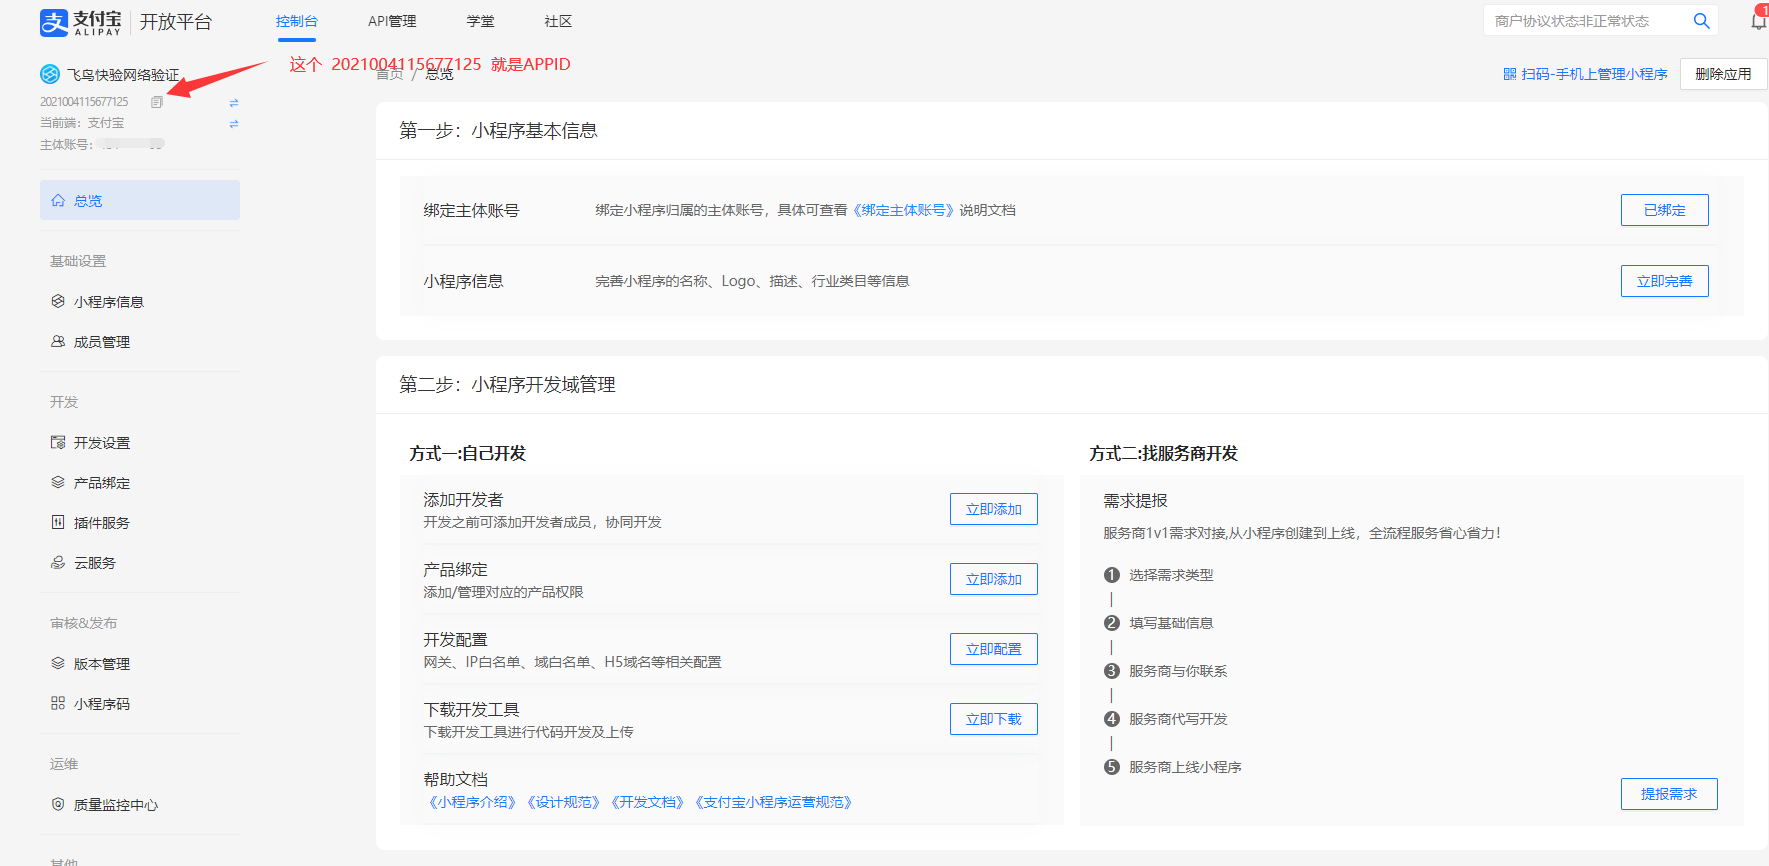Click the search magnifier icon
1769x866 pixels.
(x=1701, y=21)
